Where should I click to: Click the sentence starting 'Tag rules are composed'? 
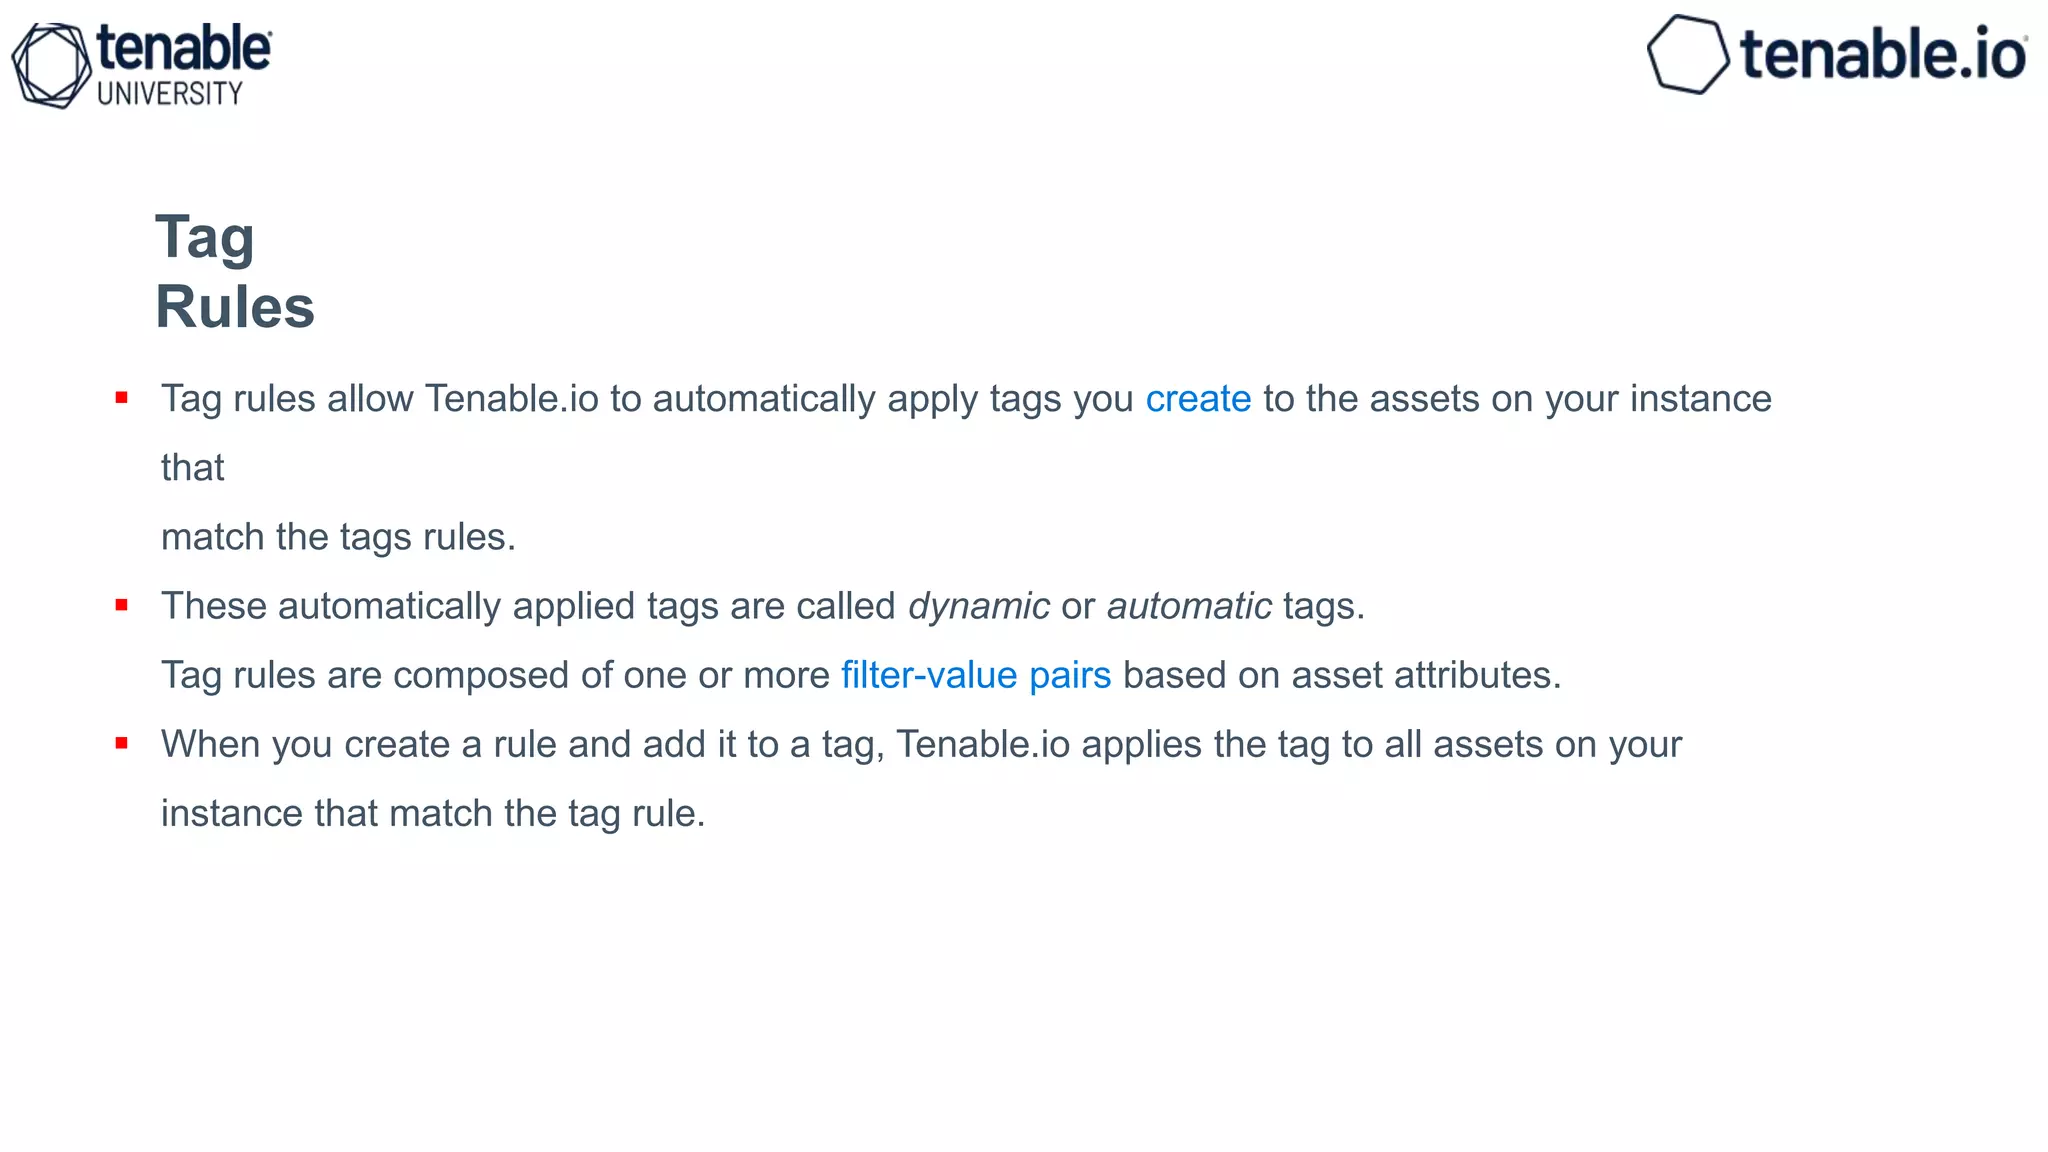pos(861,676)
